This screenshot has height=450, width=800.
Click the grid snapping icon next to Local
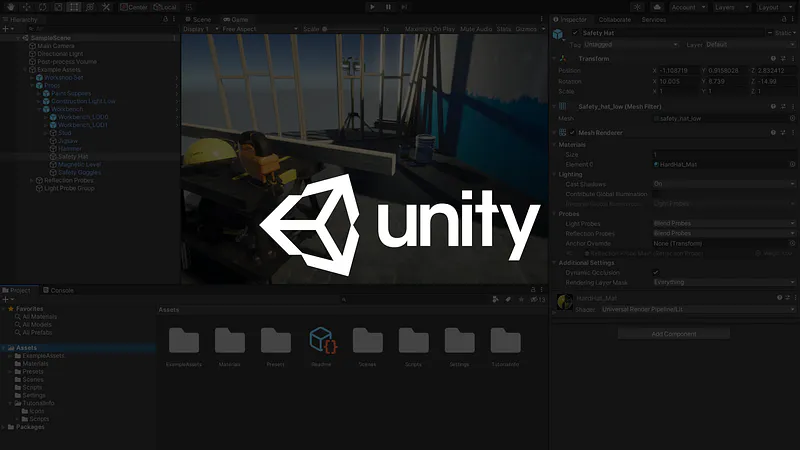(x=189, y=7)
